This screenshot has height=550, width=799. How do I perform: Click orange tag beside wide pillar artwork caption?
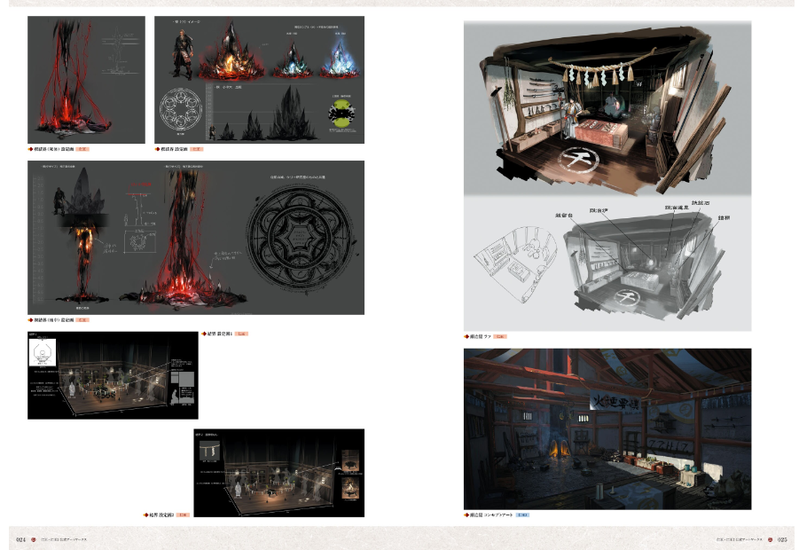[x=83, y=320]
